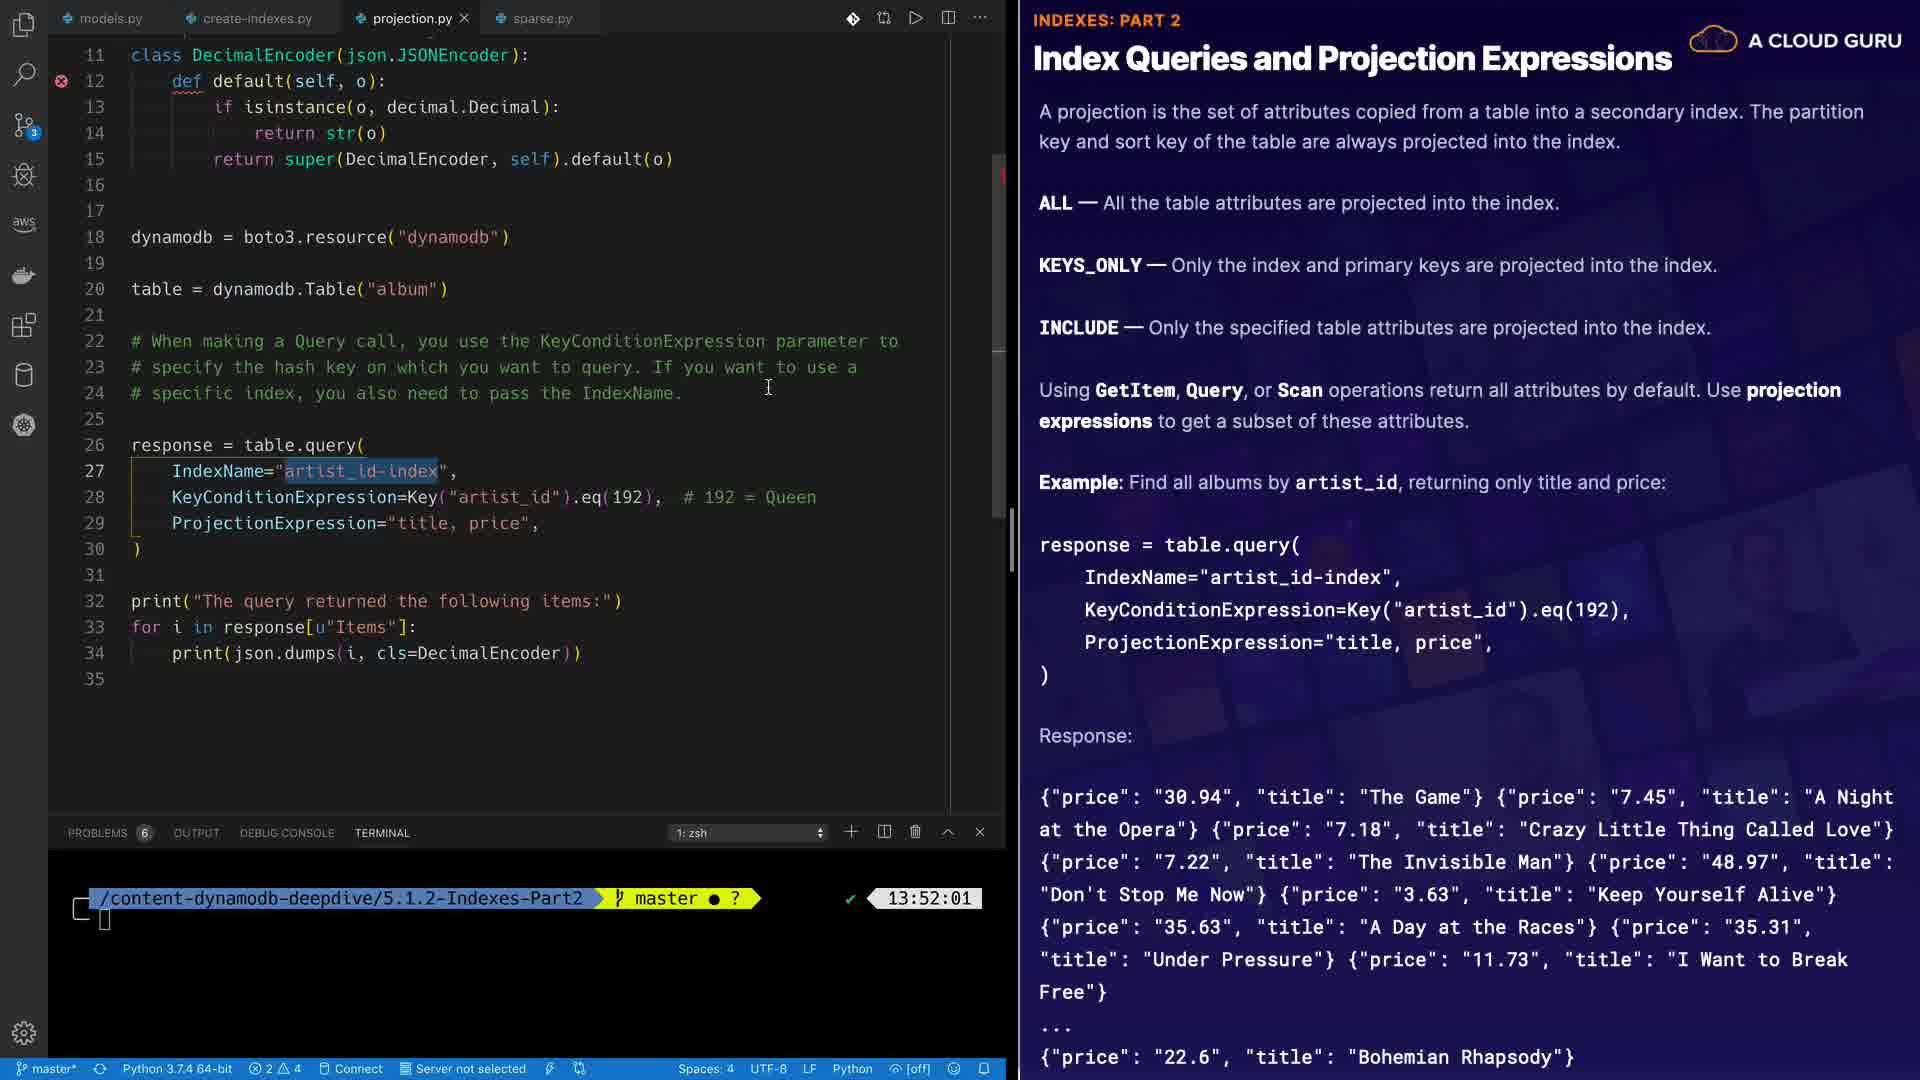Toggle split terminal icon
This screenshot has width=1920, height=1080.
884,832
